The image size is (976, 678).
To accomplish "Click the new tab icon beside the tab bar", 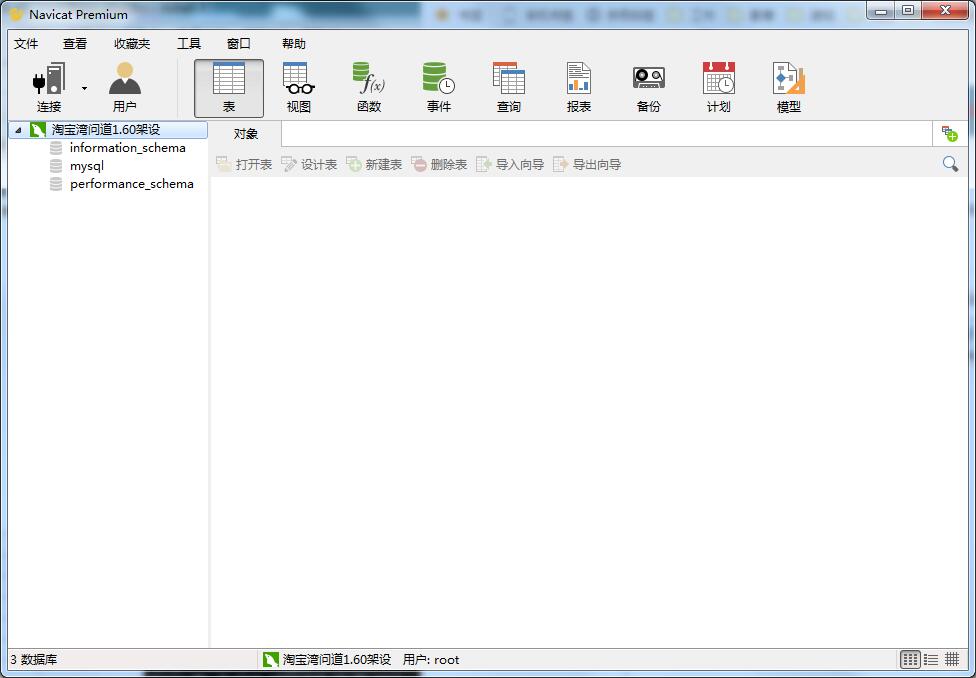I will coord(949,134).
